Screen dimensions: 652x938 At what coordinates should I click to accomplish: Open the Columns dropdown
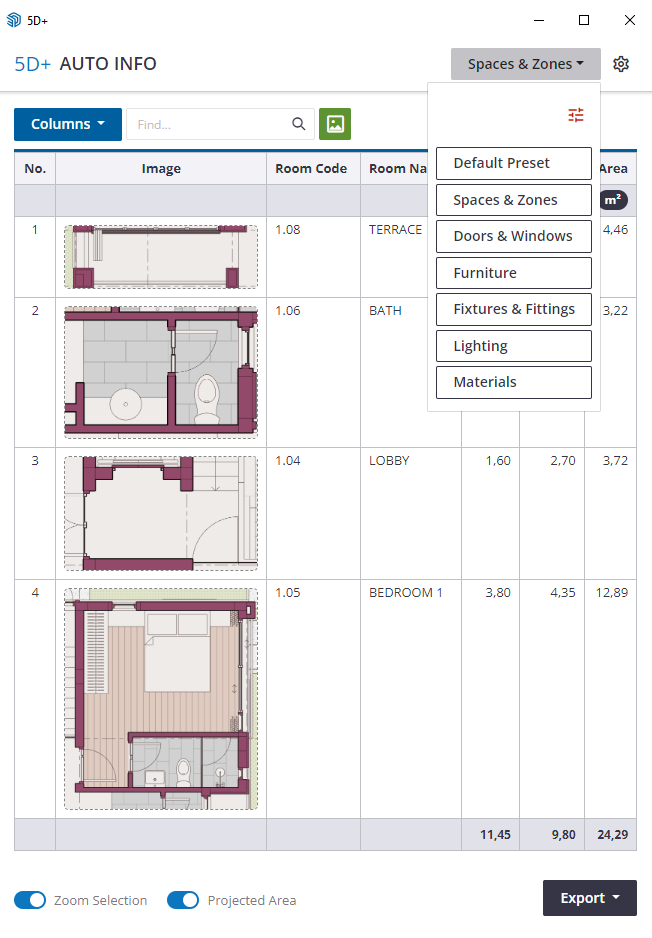click(x=68, y=124)
